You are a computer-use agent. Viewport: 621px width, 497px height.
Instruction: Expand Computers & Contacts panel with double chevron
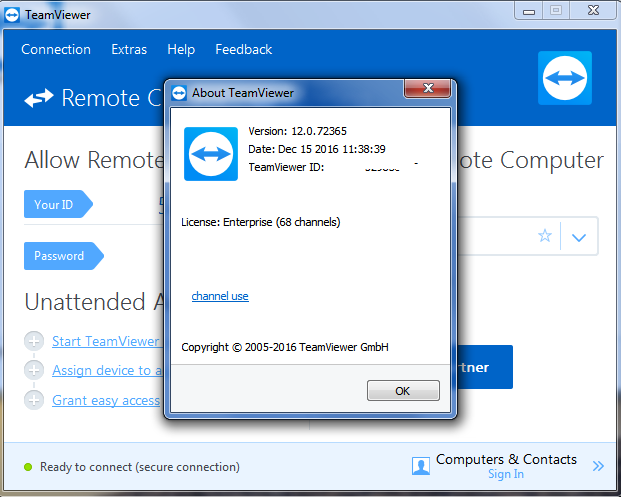pos(598,466)
